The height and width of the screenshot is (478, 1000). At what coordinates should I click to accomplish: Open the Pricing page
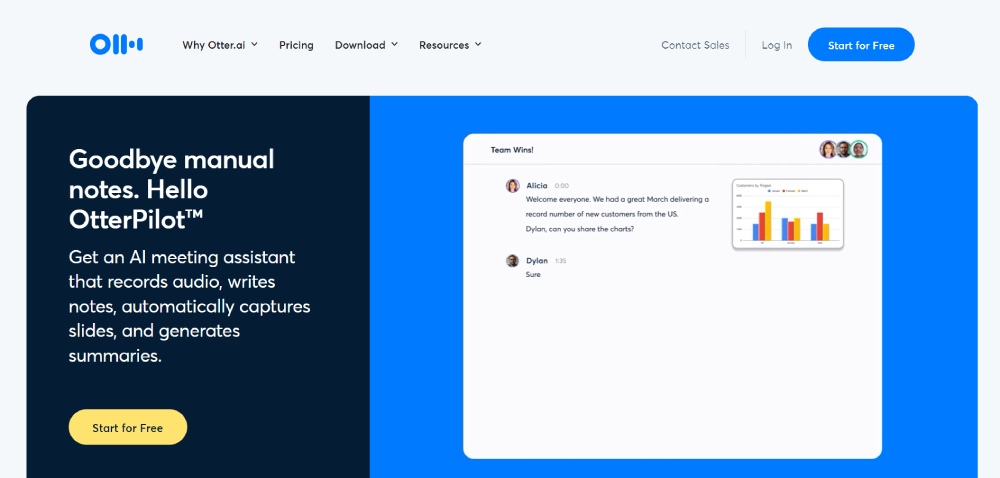[296, 45]
